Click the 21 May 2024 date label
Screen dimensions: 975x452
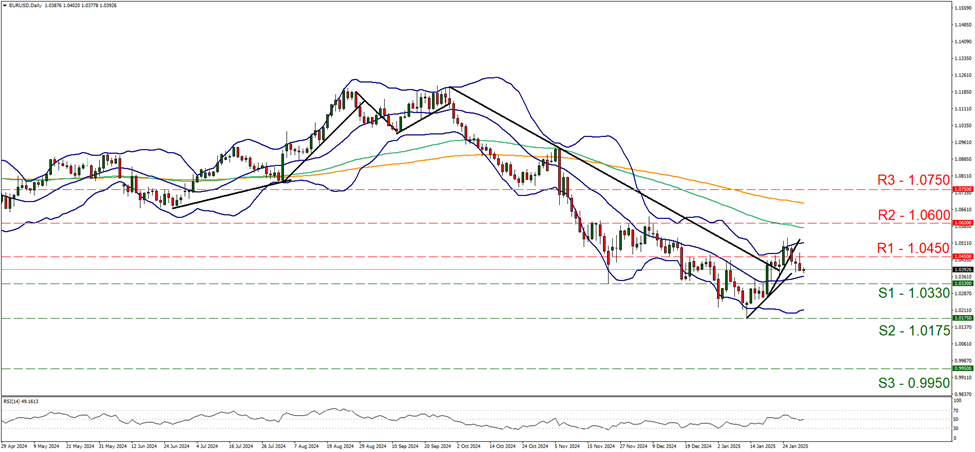78,446
